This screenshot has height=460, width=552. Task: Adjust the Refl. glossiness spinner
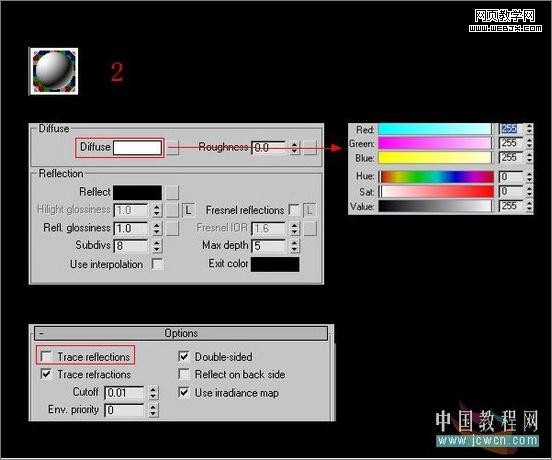coord(157,228)
